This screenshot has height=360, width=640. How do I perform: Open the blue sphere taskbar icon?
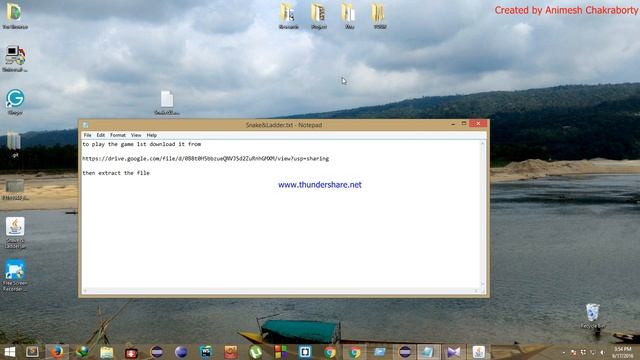(181, 352)
